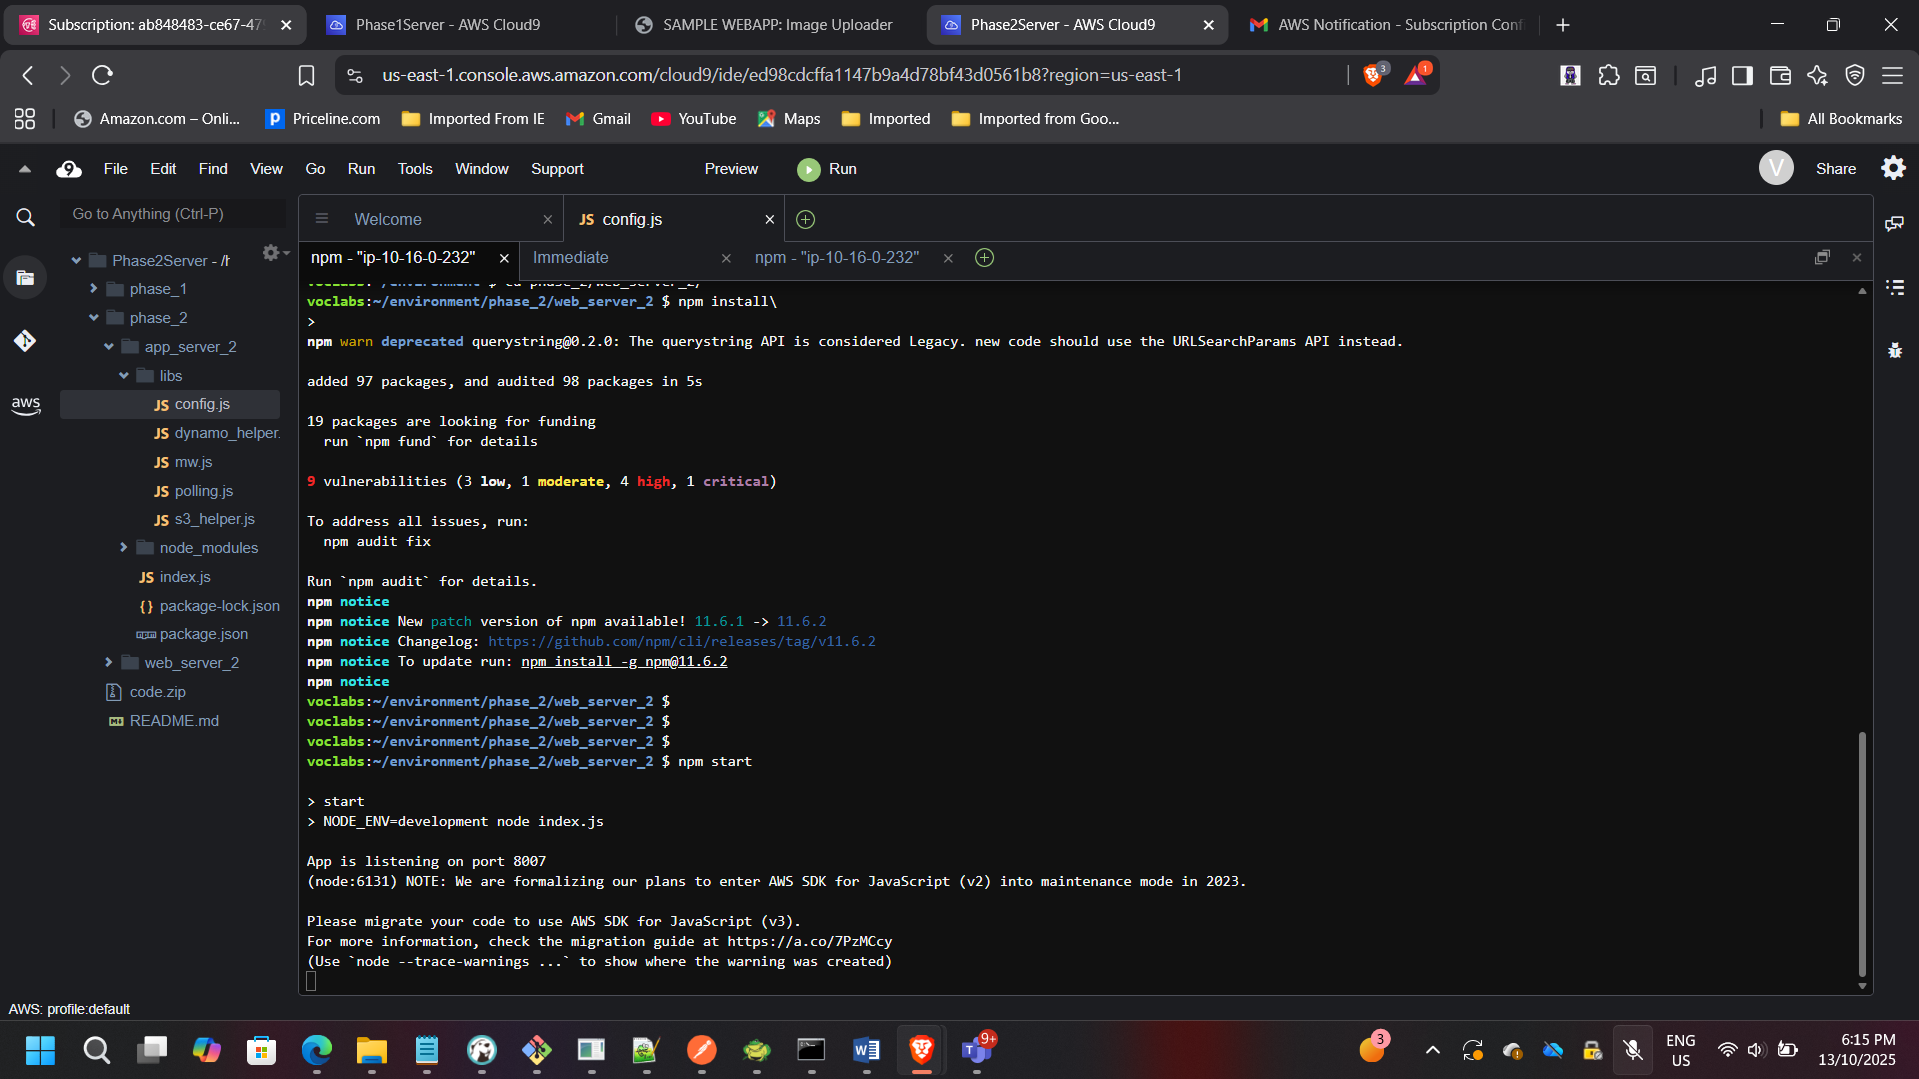Open the Outline panel icon on right

[x=1894, y=288]
